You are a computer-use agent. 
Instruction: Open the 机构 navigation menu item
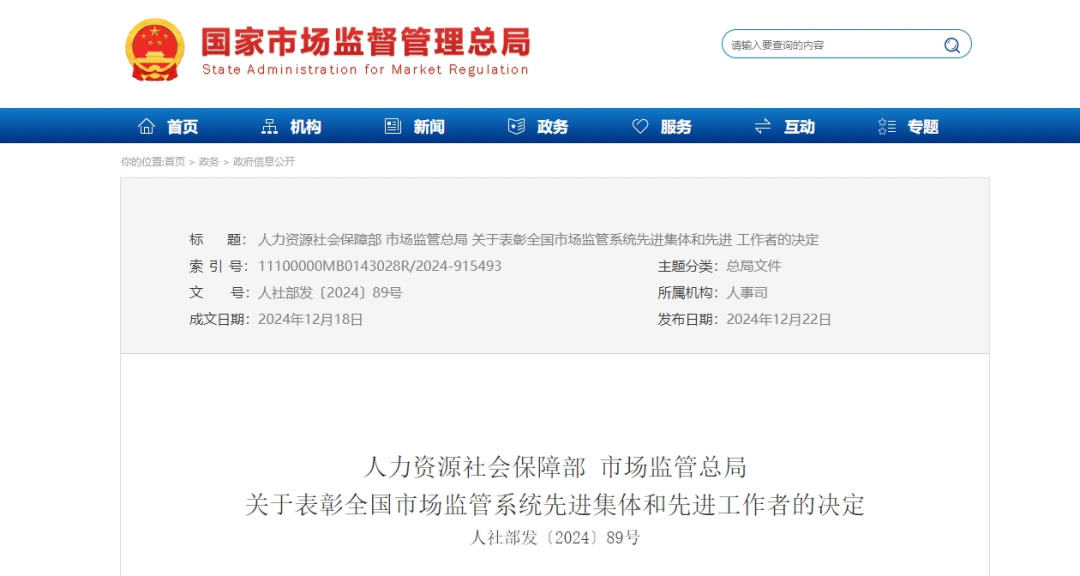click(x=305, y=127)
